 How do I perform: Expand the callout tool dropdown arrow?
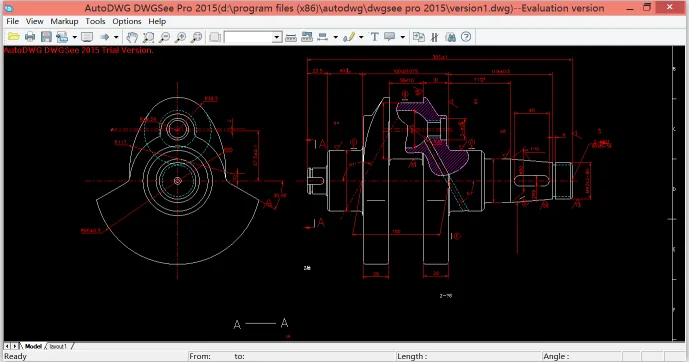402,37
